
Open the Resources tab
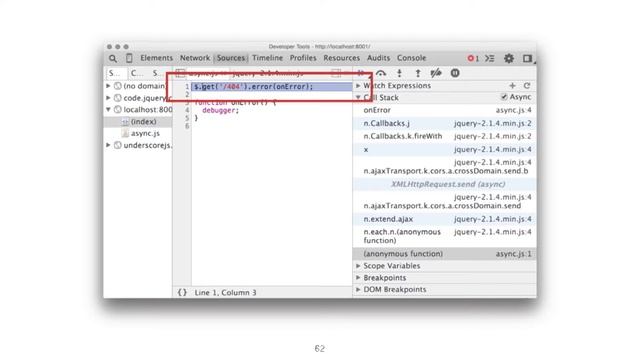click(342, 58)
